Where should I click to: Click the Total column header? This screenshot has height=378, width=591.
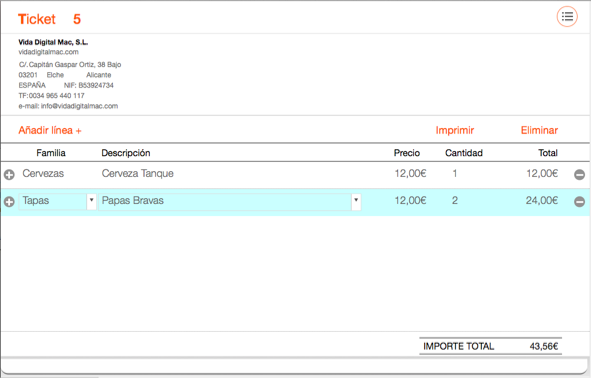tap(548, 153)
